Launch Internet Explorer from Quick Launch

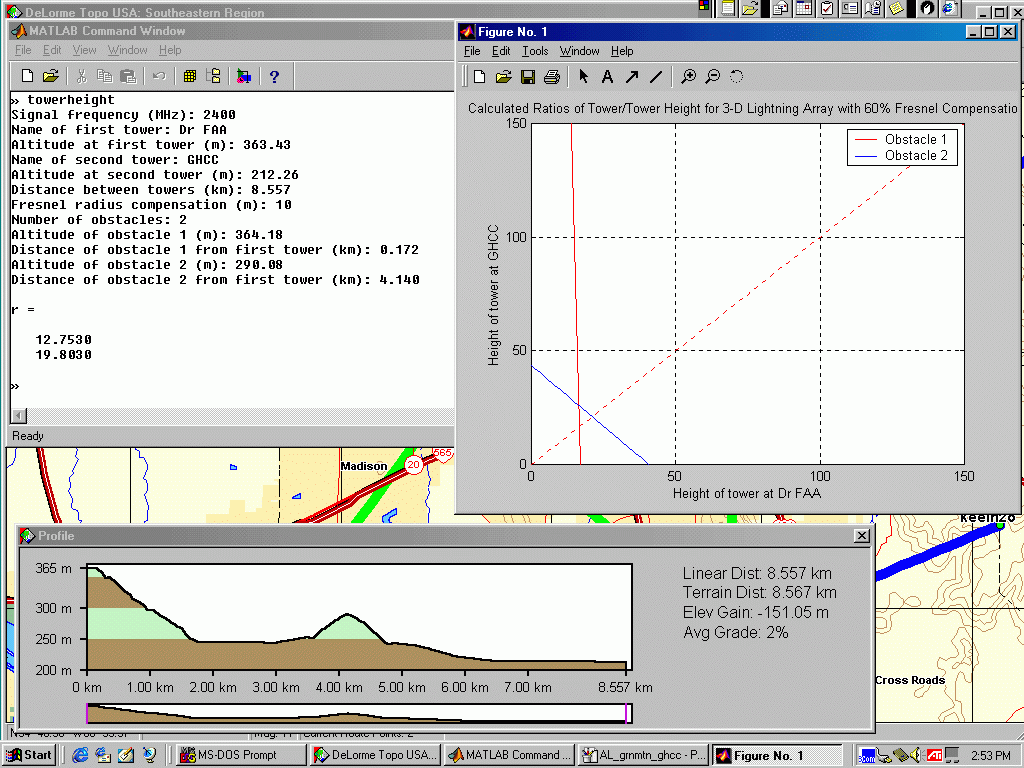click(80, 755)
